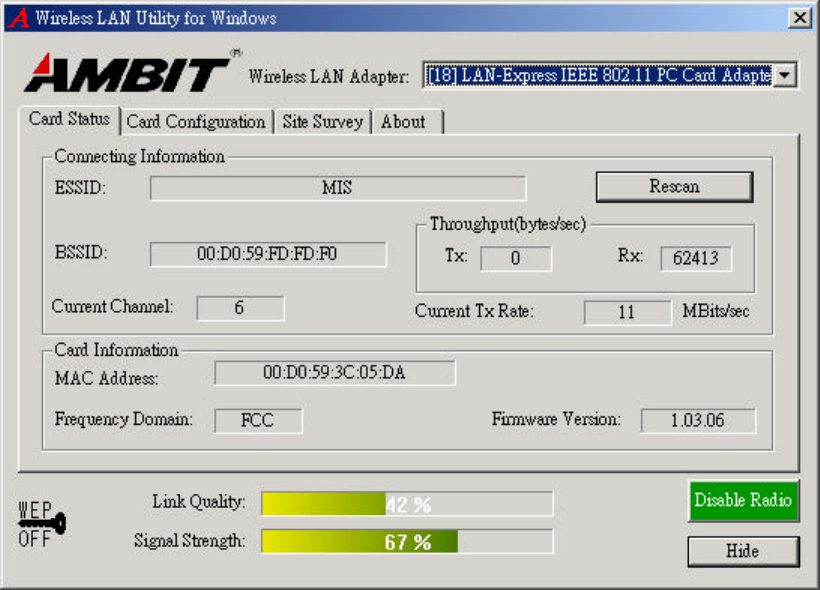
Task: Open the Wireless LAN Adapter dropdown arrow
Action: (x=785, y=75)
